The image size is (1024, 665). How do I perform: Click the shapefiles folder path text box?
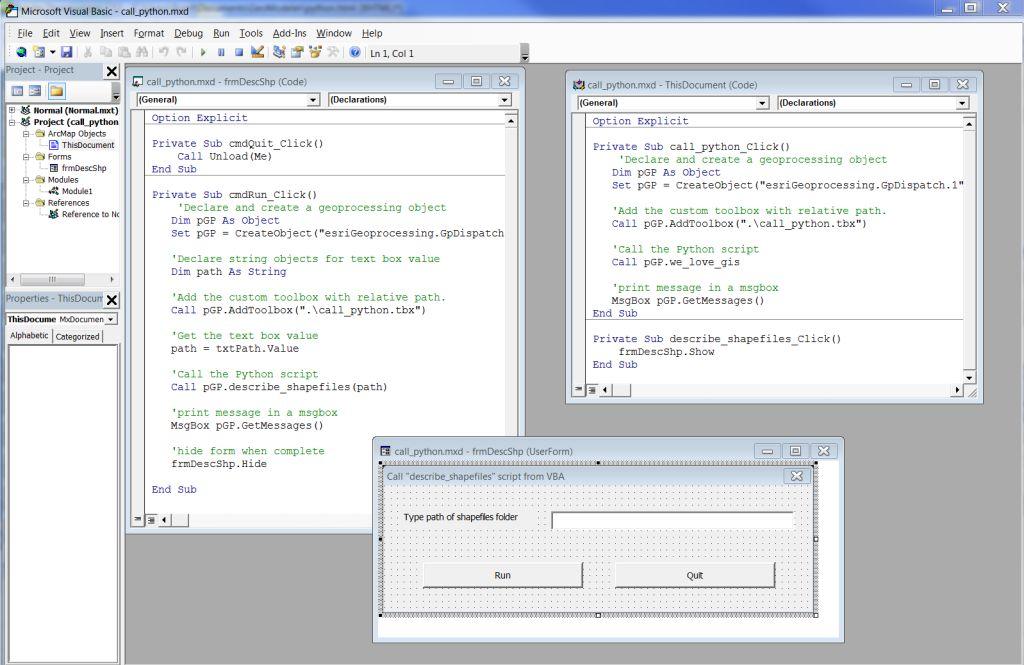(x=672, y=519)
